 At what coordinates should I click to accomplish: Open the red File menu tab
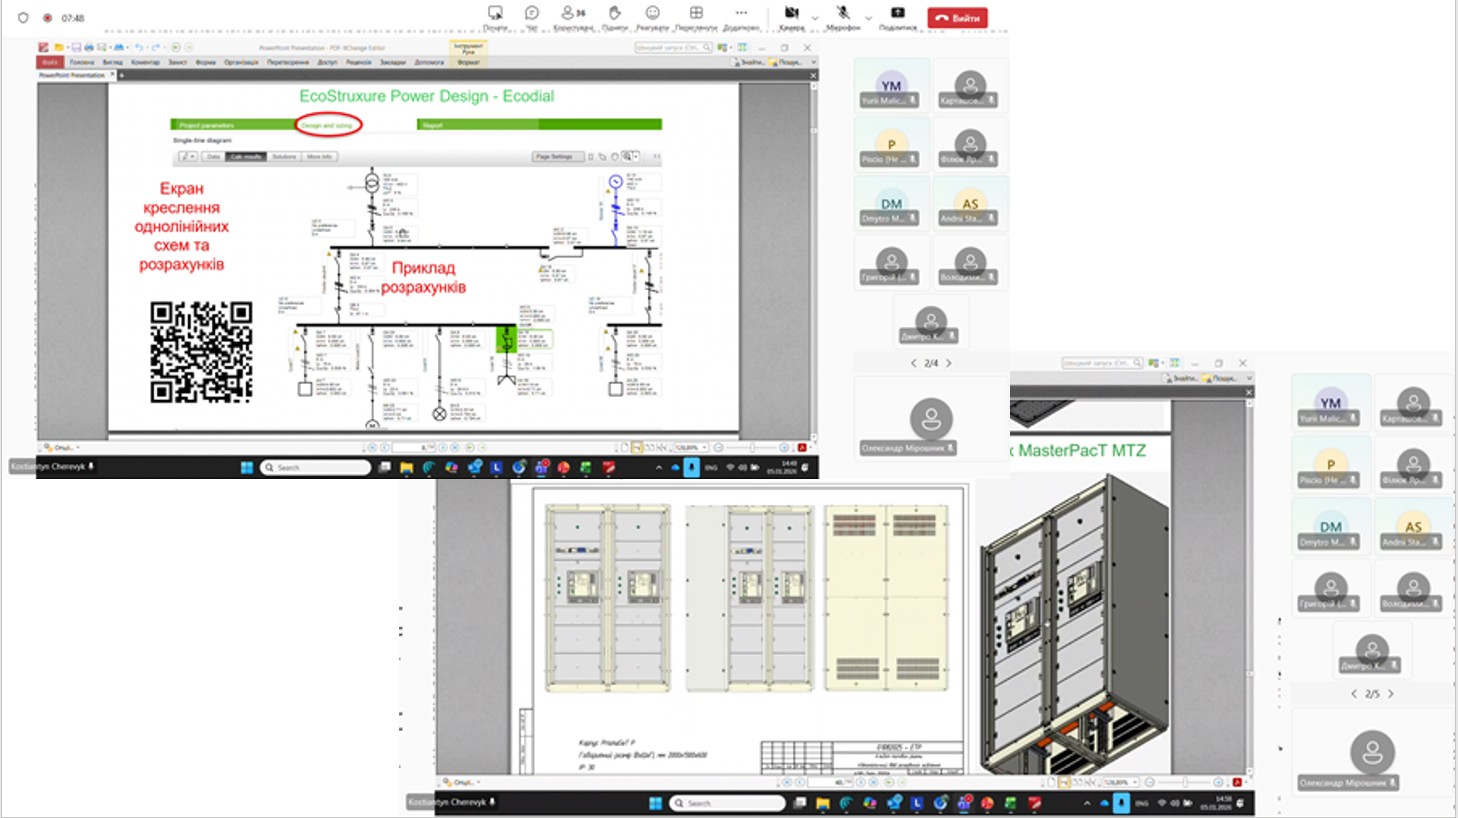[x=49, y=62]
